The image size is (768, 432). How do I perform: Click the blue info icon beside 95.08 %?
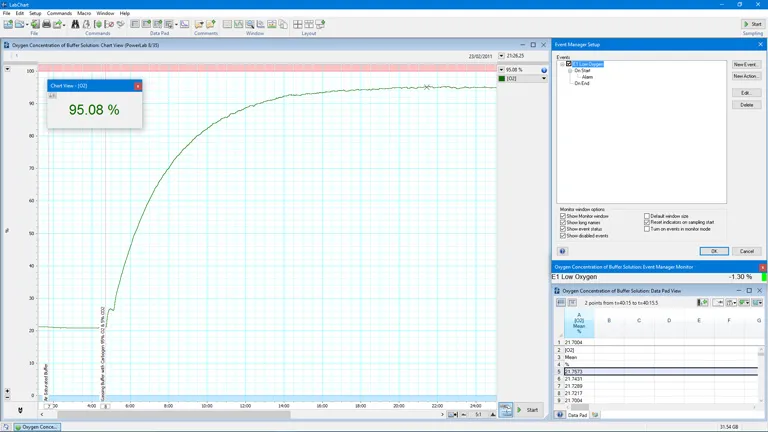544,70
